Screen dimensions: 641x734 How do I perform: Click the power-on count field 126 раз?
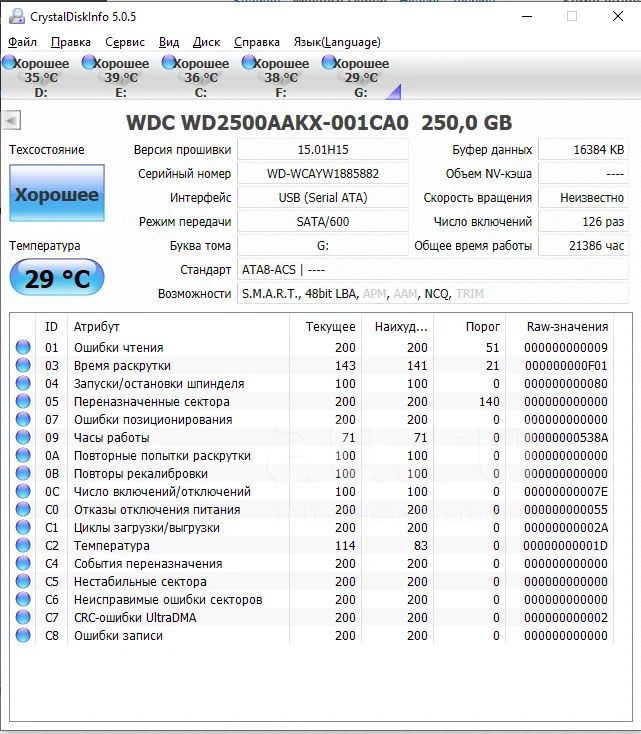tap(583, 221)
